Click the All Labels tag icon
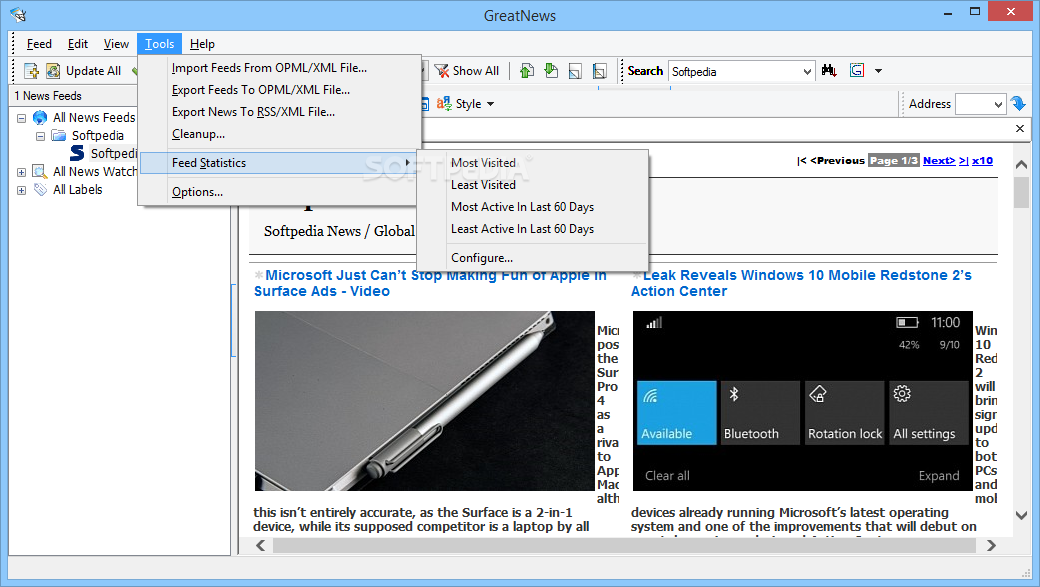The width and height of the screenshot is (1040, 587). [40, 190]
